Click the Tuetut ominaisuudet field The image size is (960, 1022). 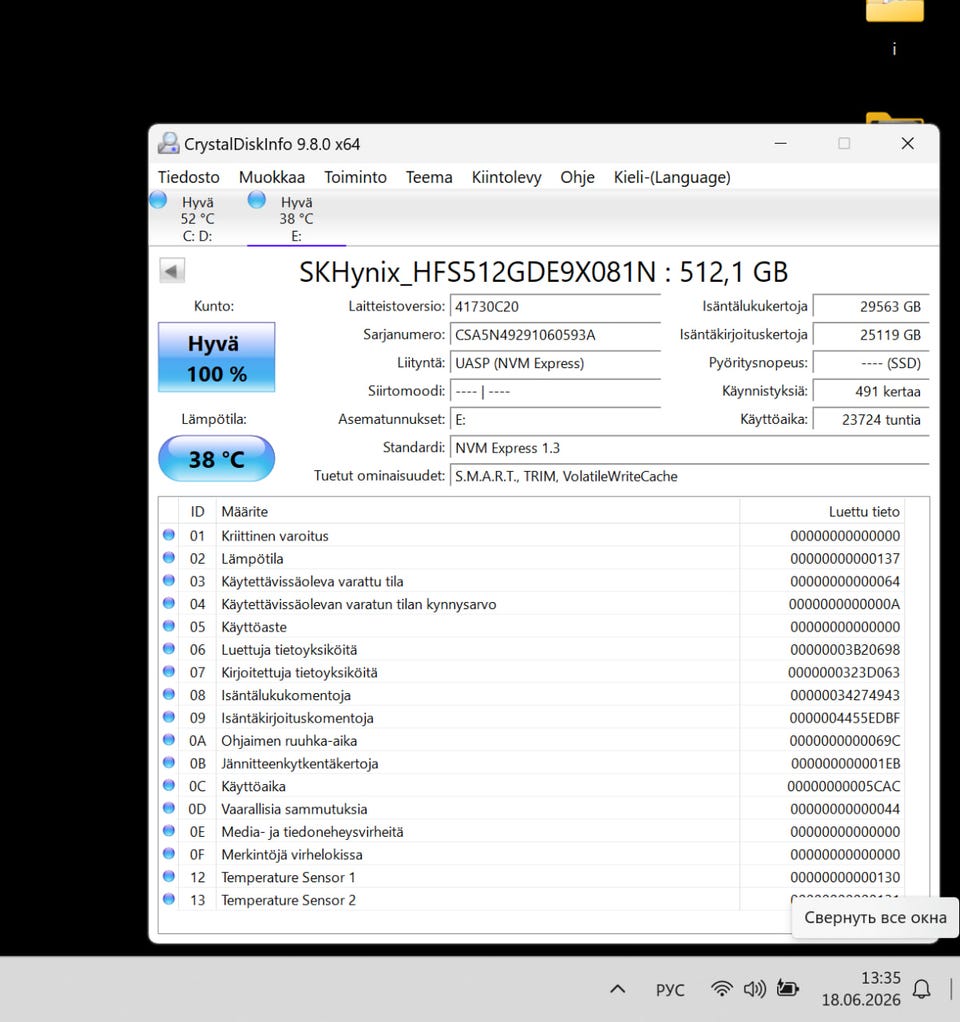tap(690, 476)
